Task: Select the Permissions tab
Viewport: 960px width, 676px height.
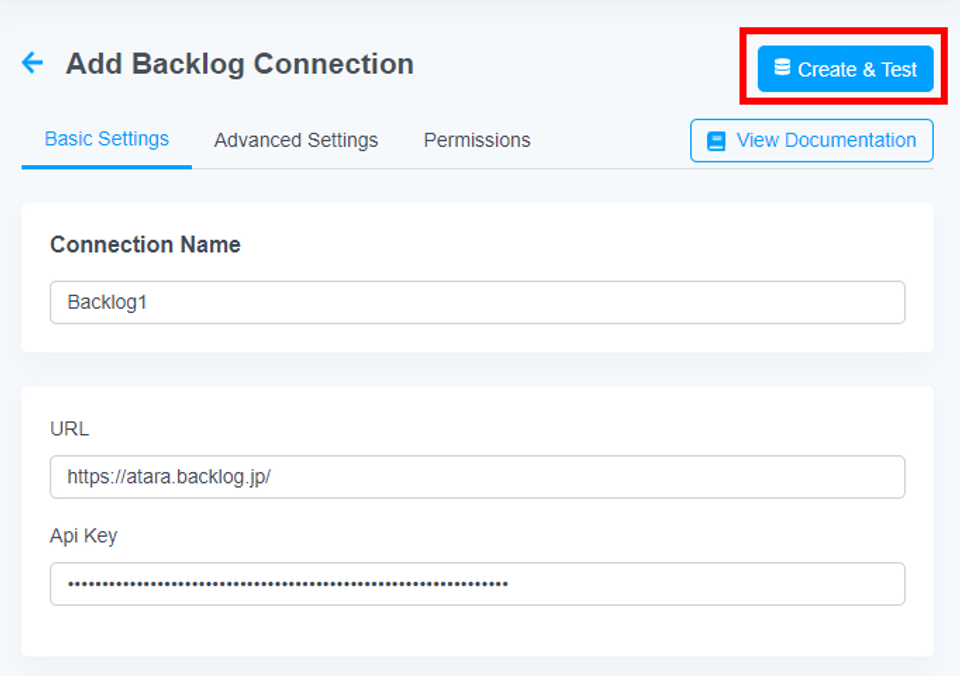Action: tap(477, 140)
